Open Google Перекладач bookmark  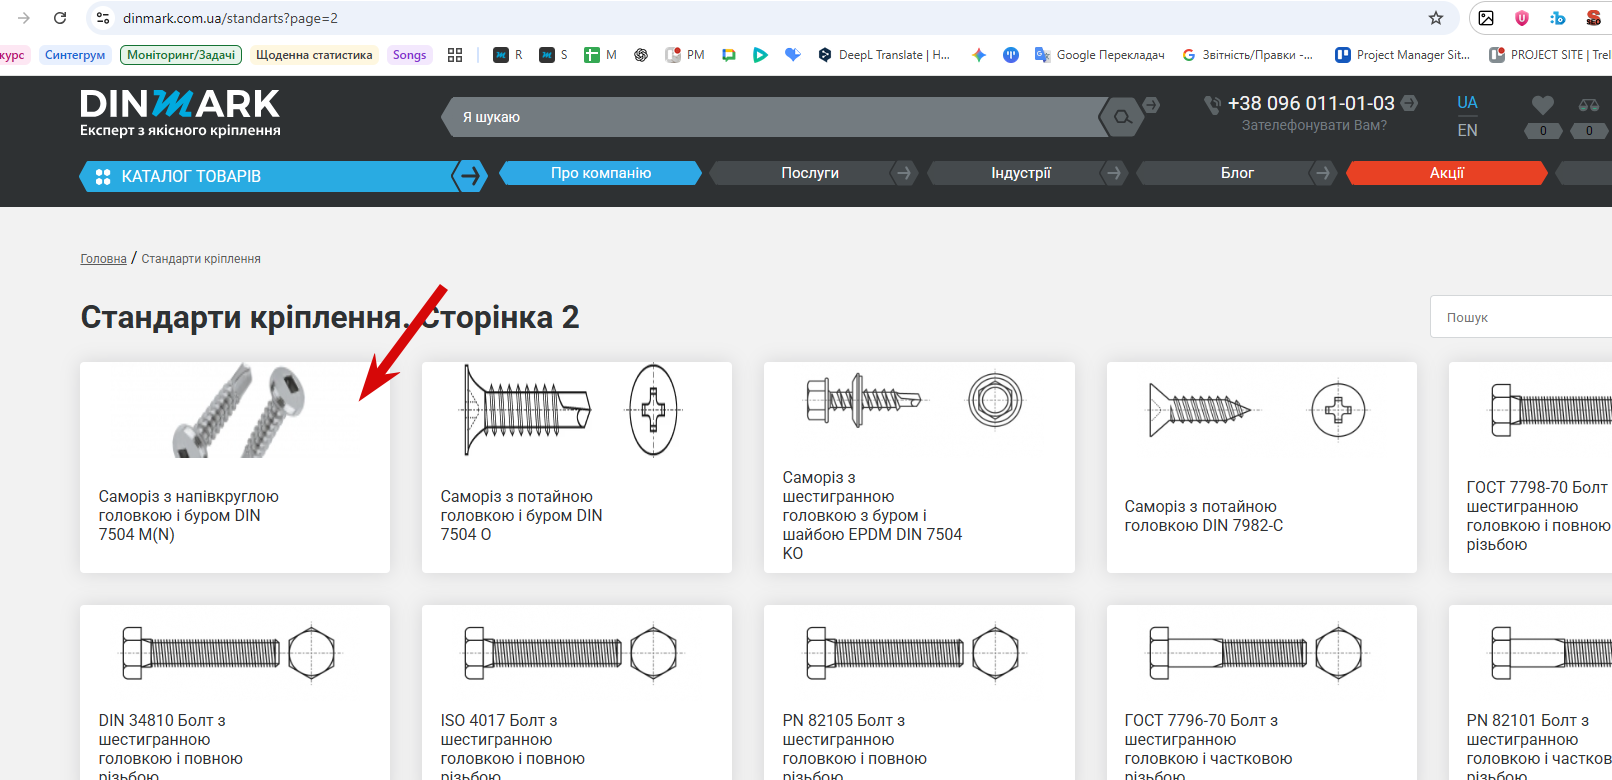click(1100, 55)
